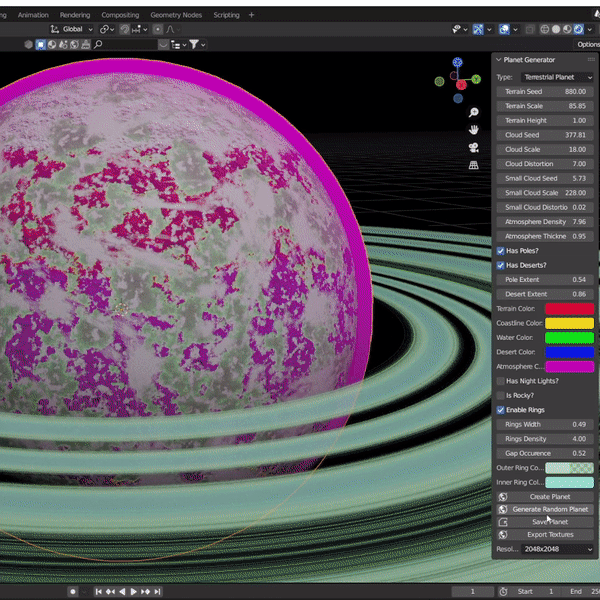Jump to the start frame
This screenshot has width=600, height=600.
click(x=99, y=592)
